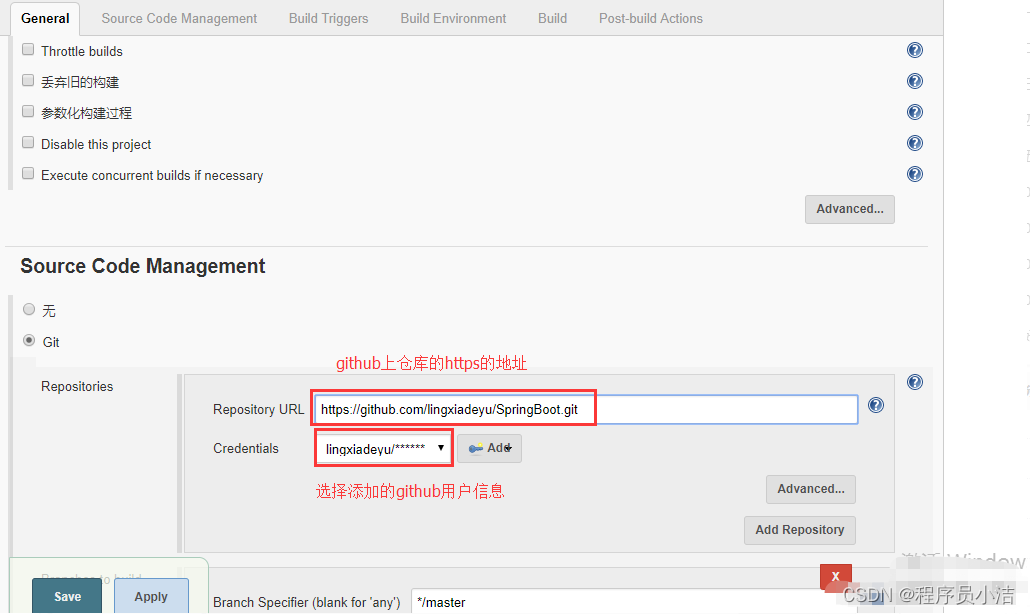Click Advanced button in Repositories section
The width and height of the screenshot is (1030, 614).
pos(811,489)
